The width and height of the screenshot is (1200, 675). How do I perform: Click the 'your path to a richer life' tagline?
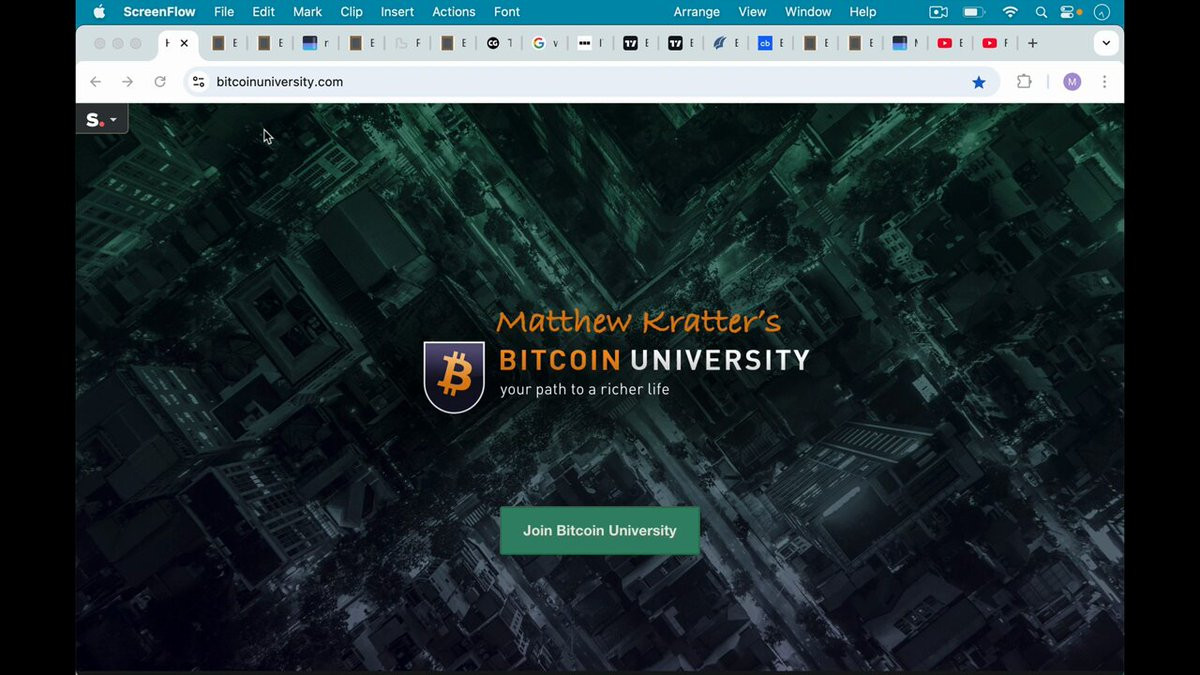click(x=585, y=389)
